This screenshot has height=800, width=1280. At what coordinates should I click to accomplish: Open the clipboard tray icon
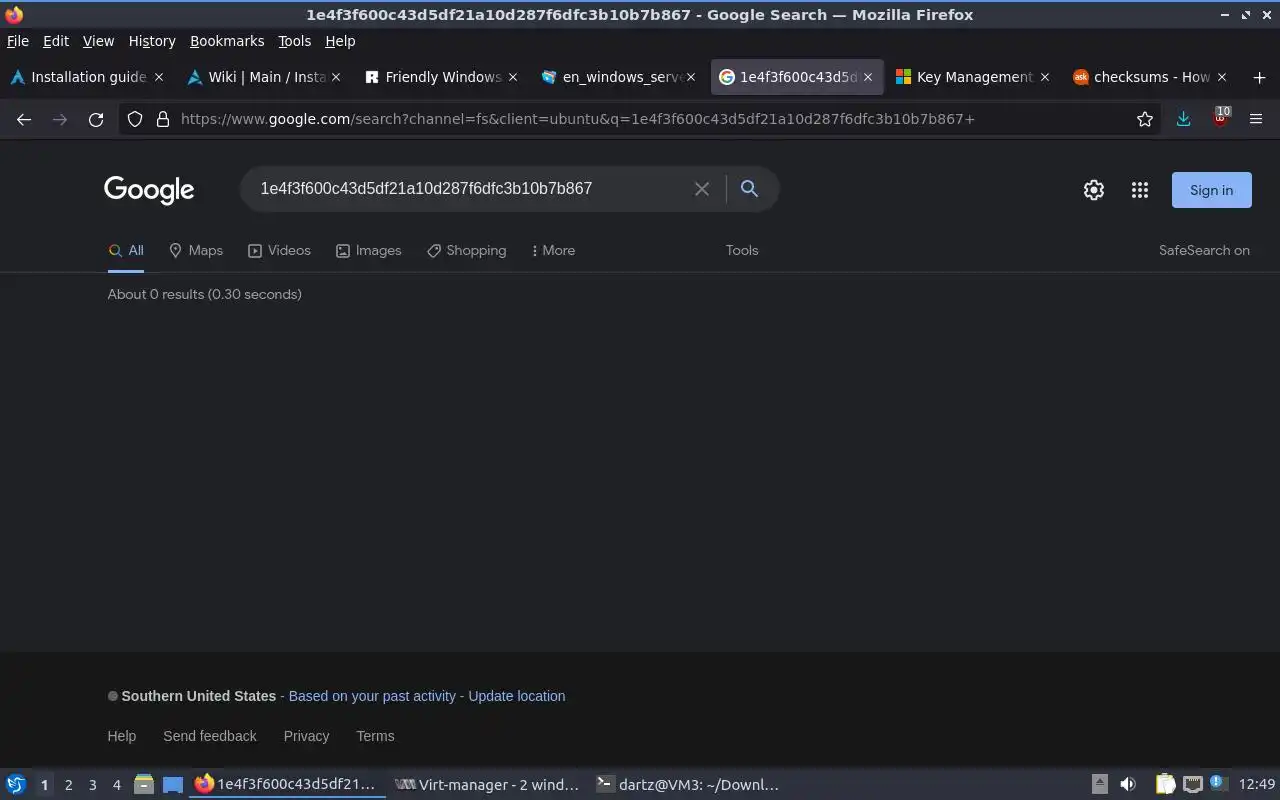[x=1166, y=784]
